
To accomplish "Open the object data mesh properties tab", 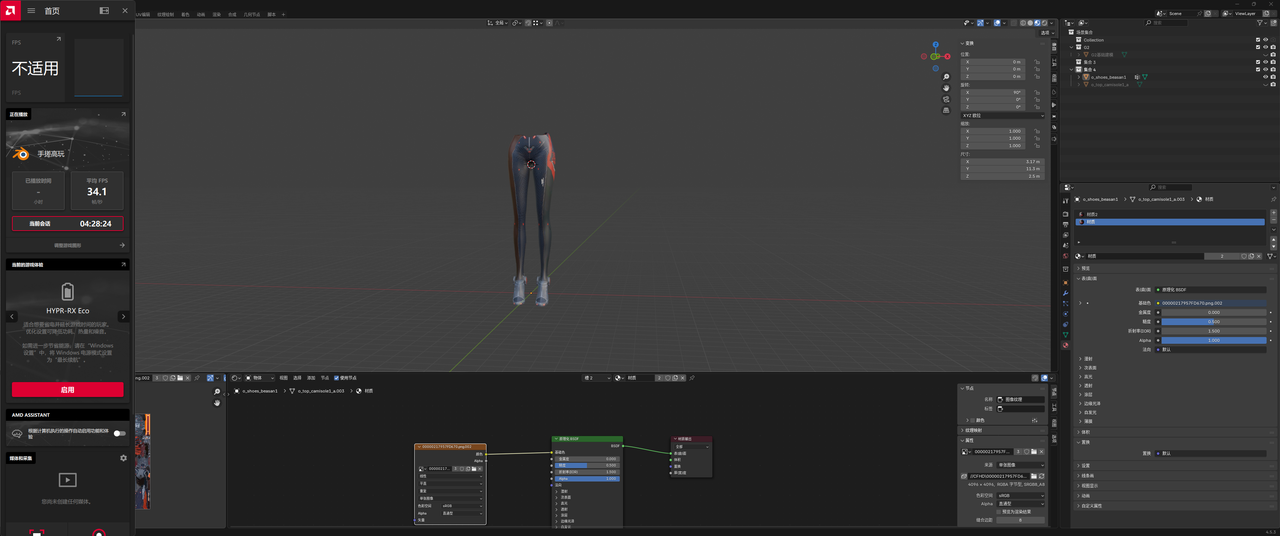I will pyautogui.click(x=1066, y=334).
